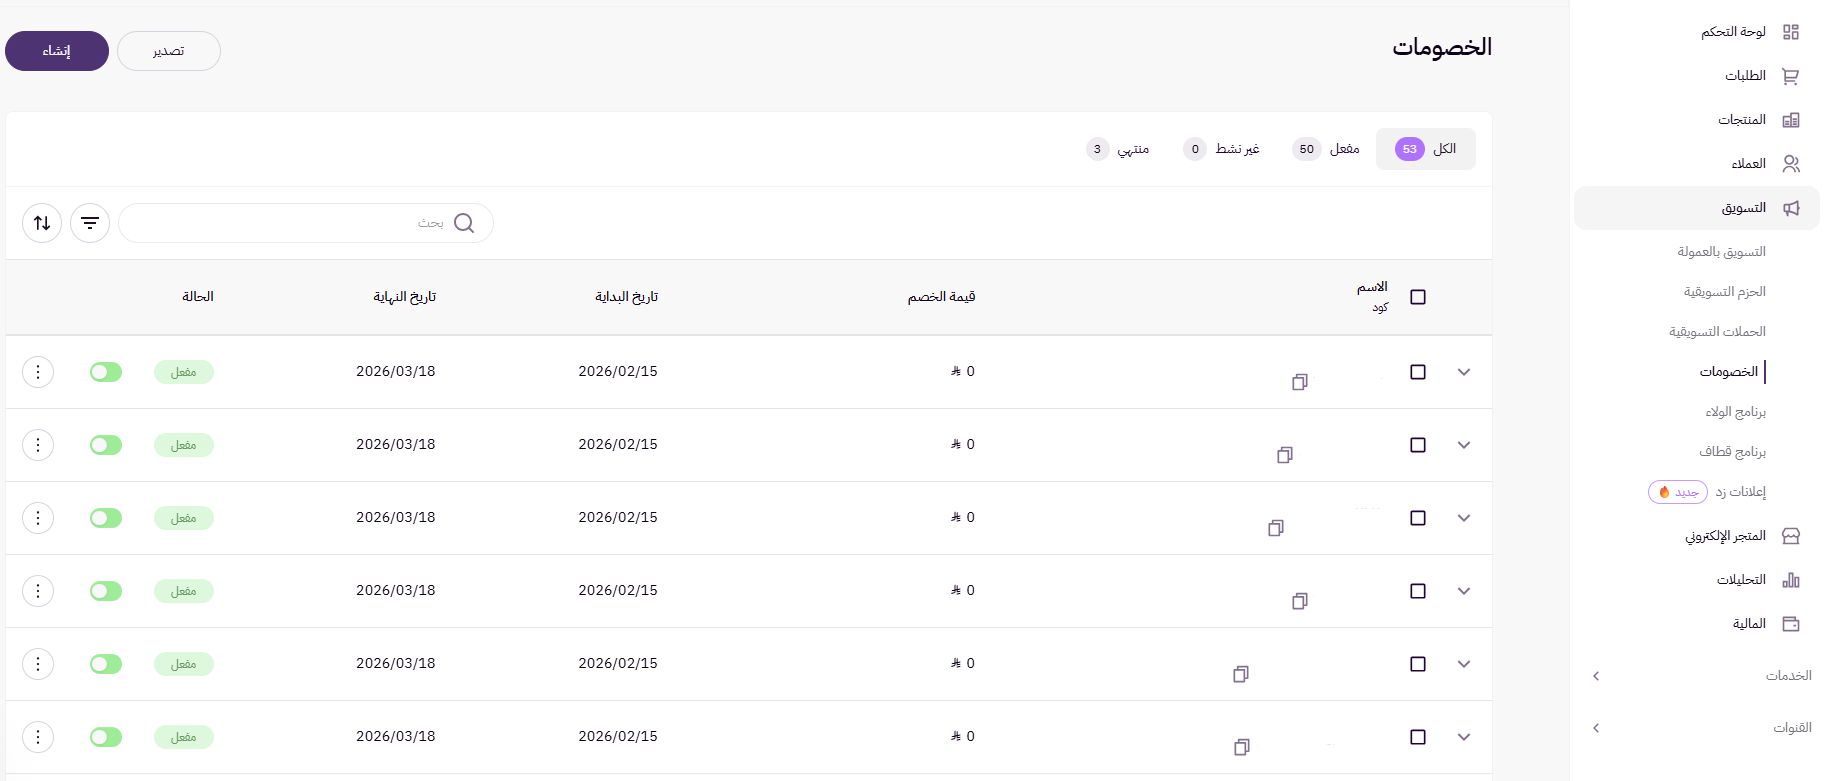Open التحليلات in the sidebar
The width and height of the screenshot is (1824, 781).
pyautogui.click(x=1742, y=580)
